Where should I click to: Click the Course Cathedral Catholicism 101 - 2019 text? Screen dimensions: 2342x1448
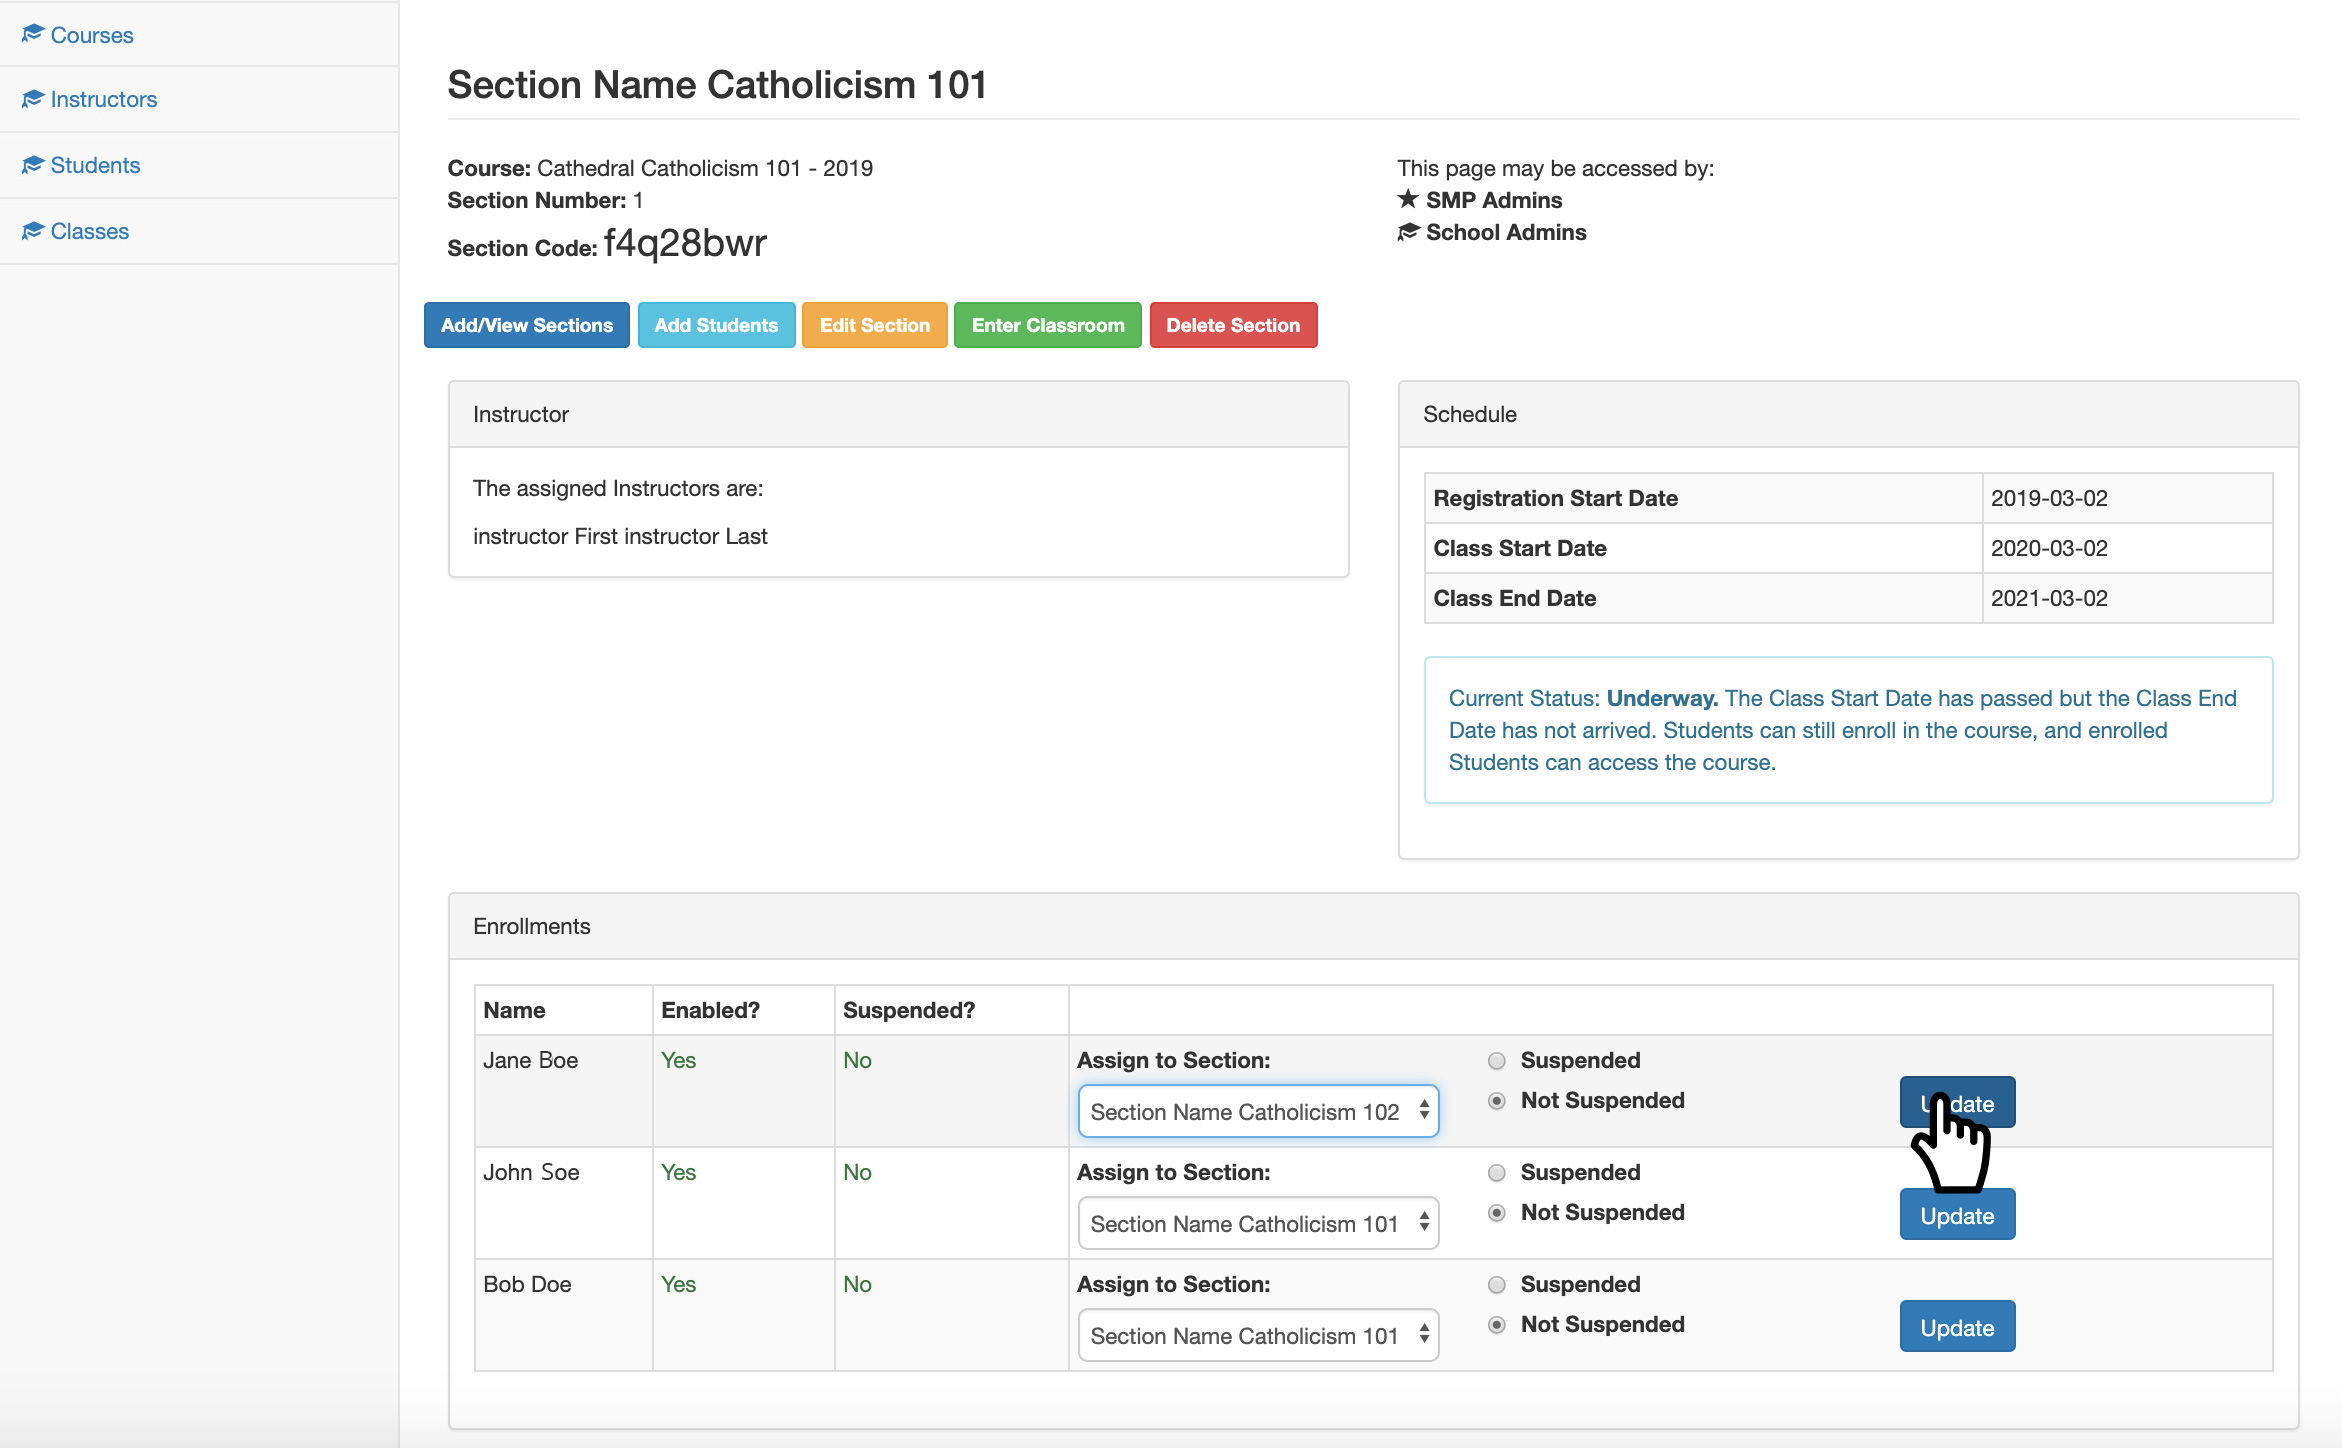(660, 168)
